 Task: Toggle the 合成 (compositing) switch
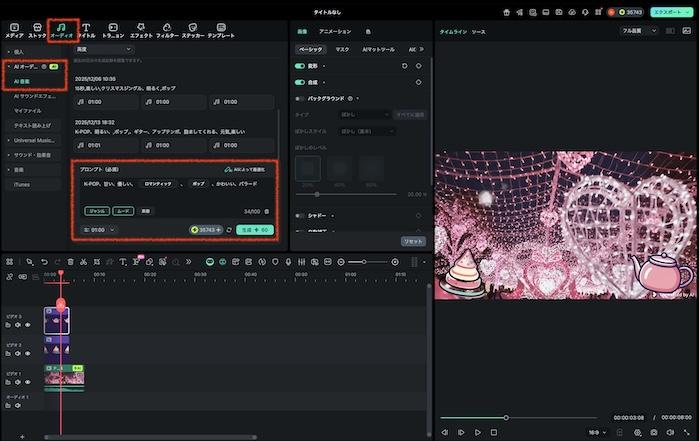[x=300, y=82]
